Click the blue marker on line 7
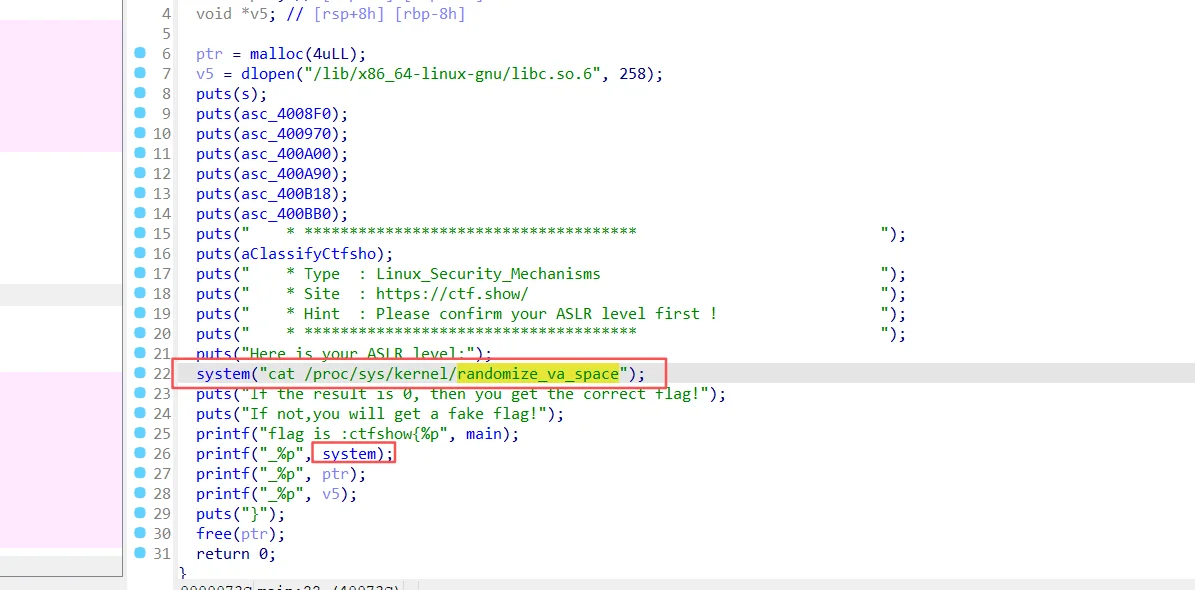Image resolution: width=1195 pixels, height=590 pixels. coord(140,73)
